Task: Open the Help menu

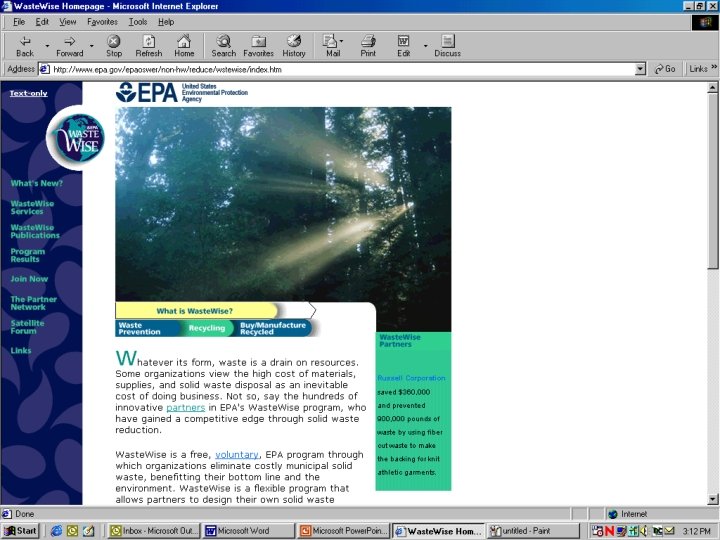Action: 166,22
